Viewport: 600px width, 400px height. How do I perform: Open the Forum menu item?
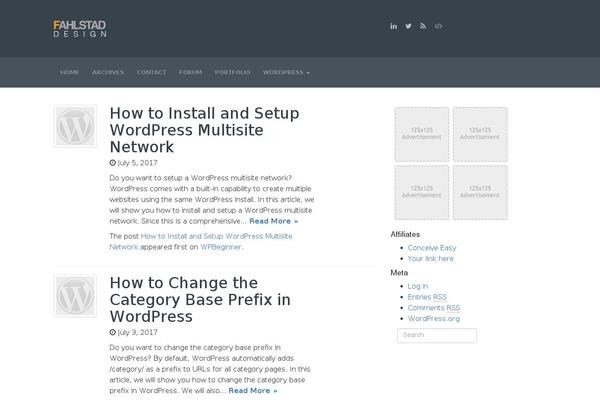[x=190, y=72]
